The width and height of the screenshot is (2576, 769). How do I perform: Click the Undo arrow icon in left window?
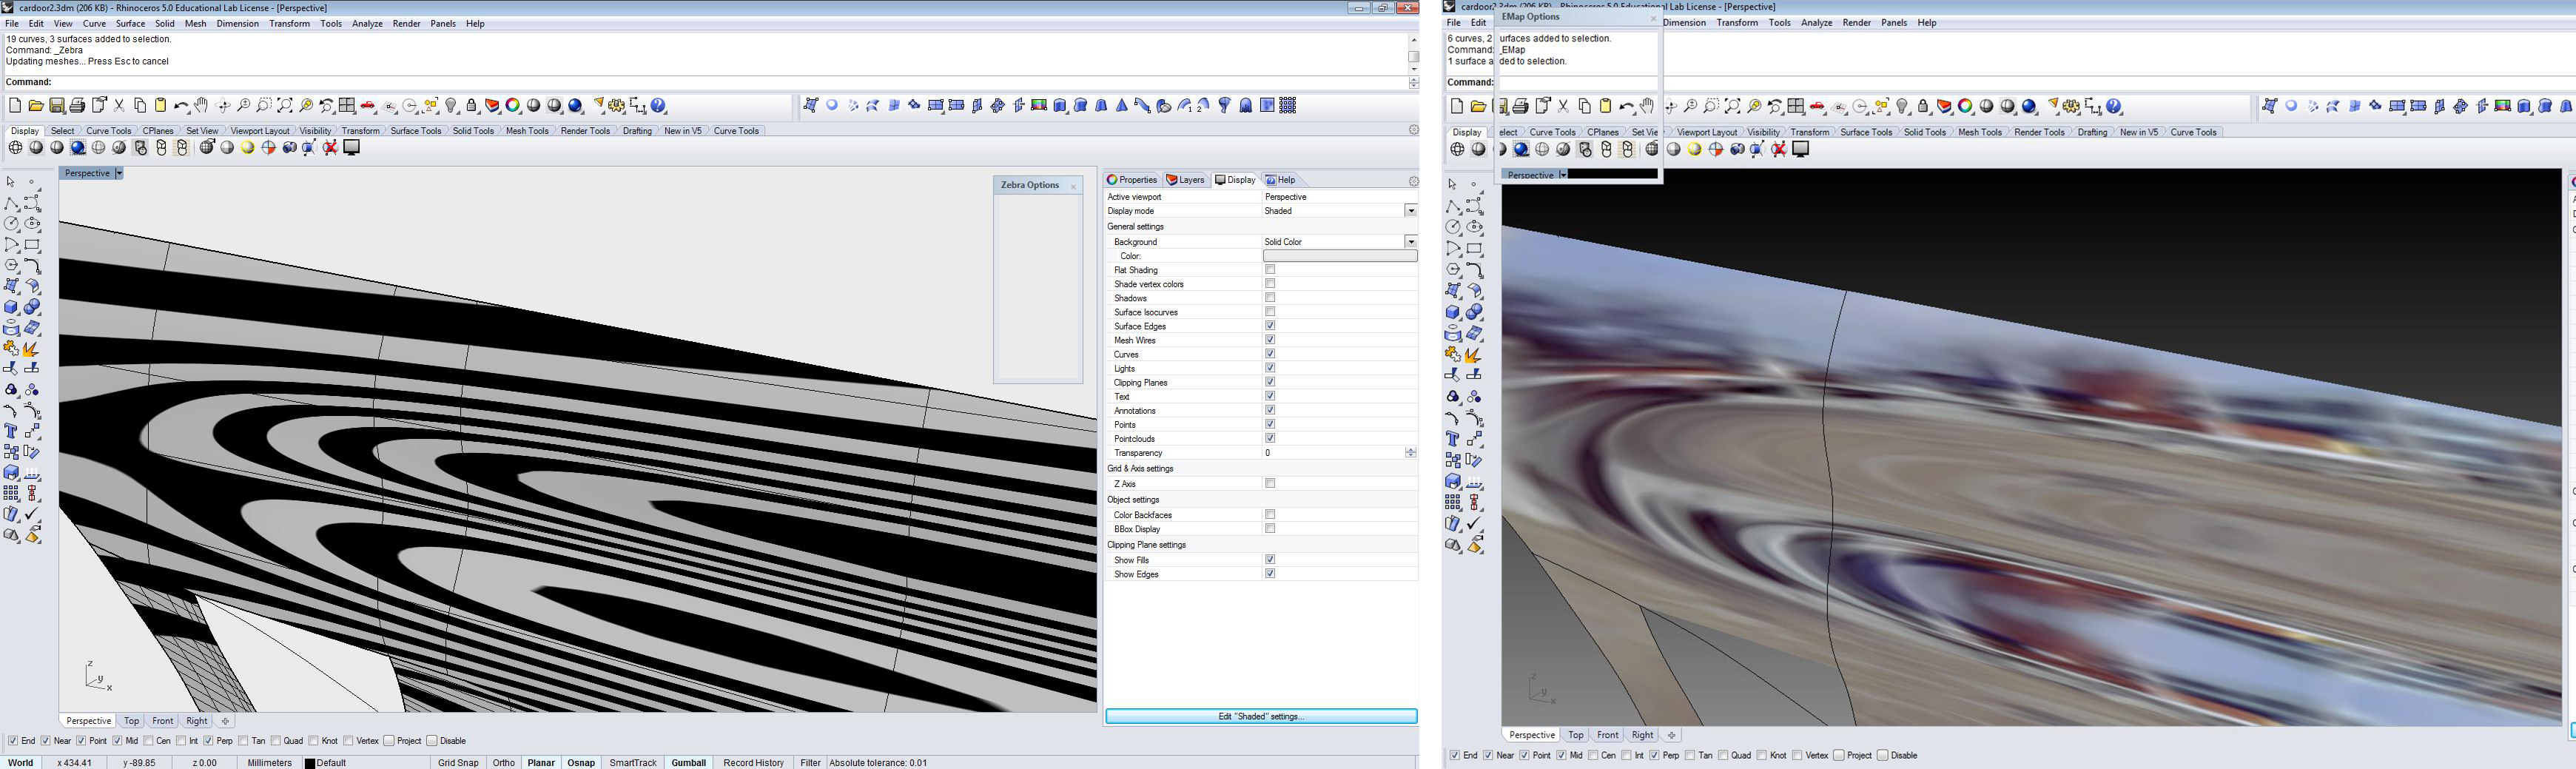tap(181, 105)
